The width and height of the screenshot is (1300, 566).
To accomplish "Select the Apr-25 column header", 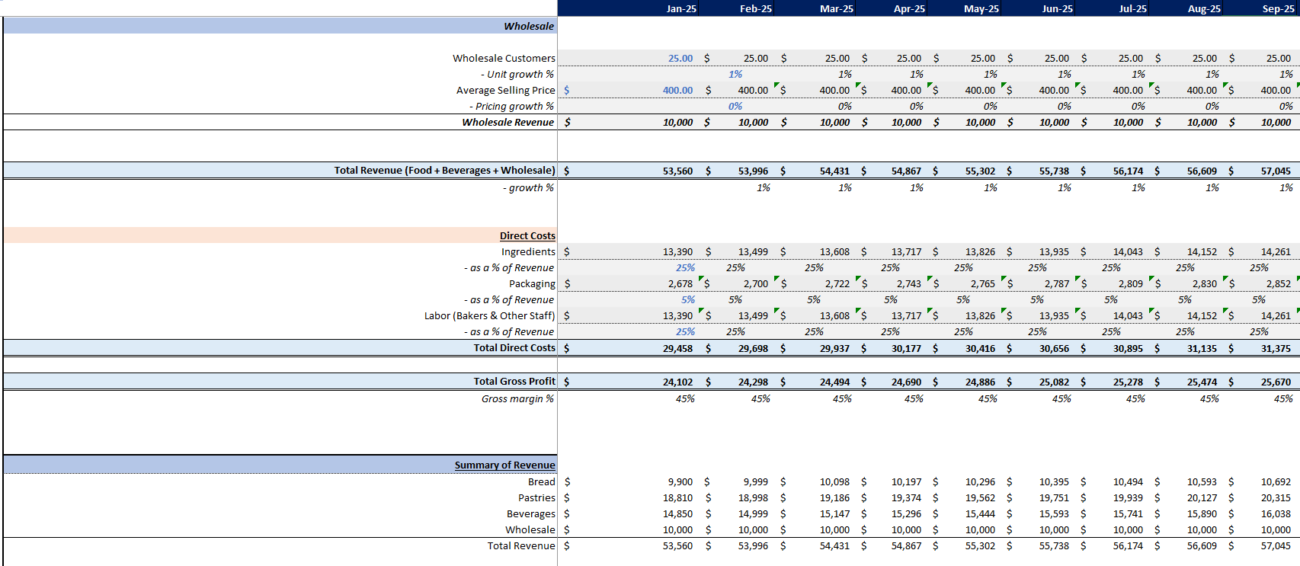I will pyautogui.click(x=909, y=8).
